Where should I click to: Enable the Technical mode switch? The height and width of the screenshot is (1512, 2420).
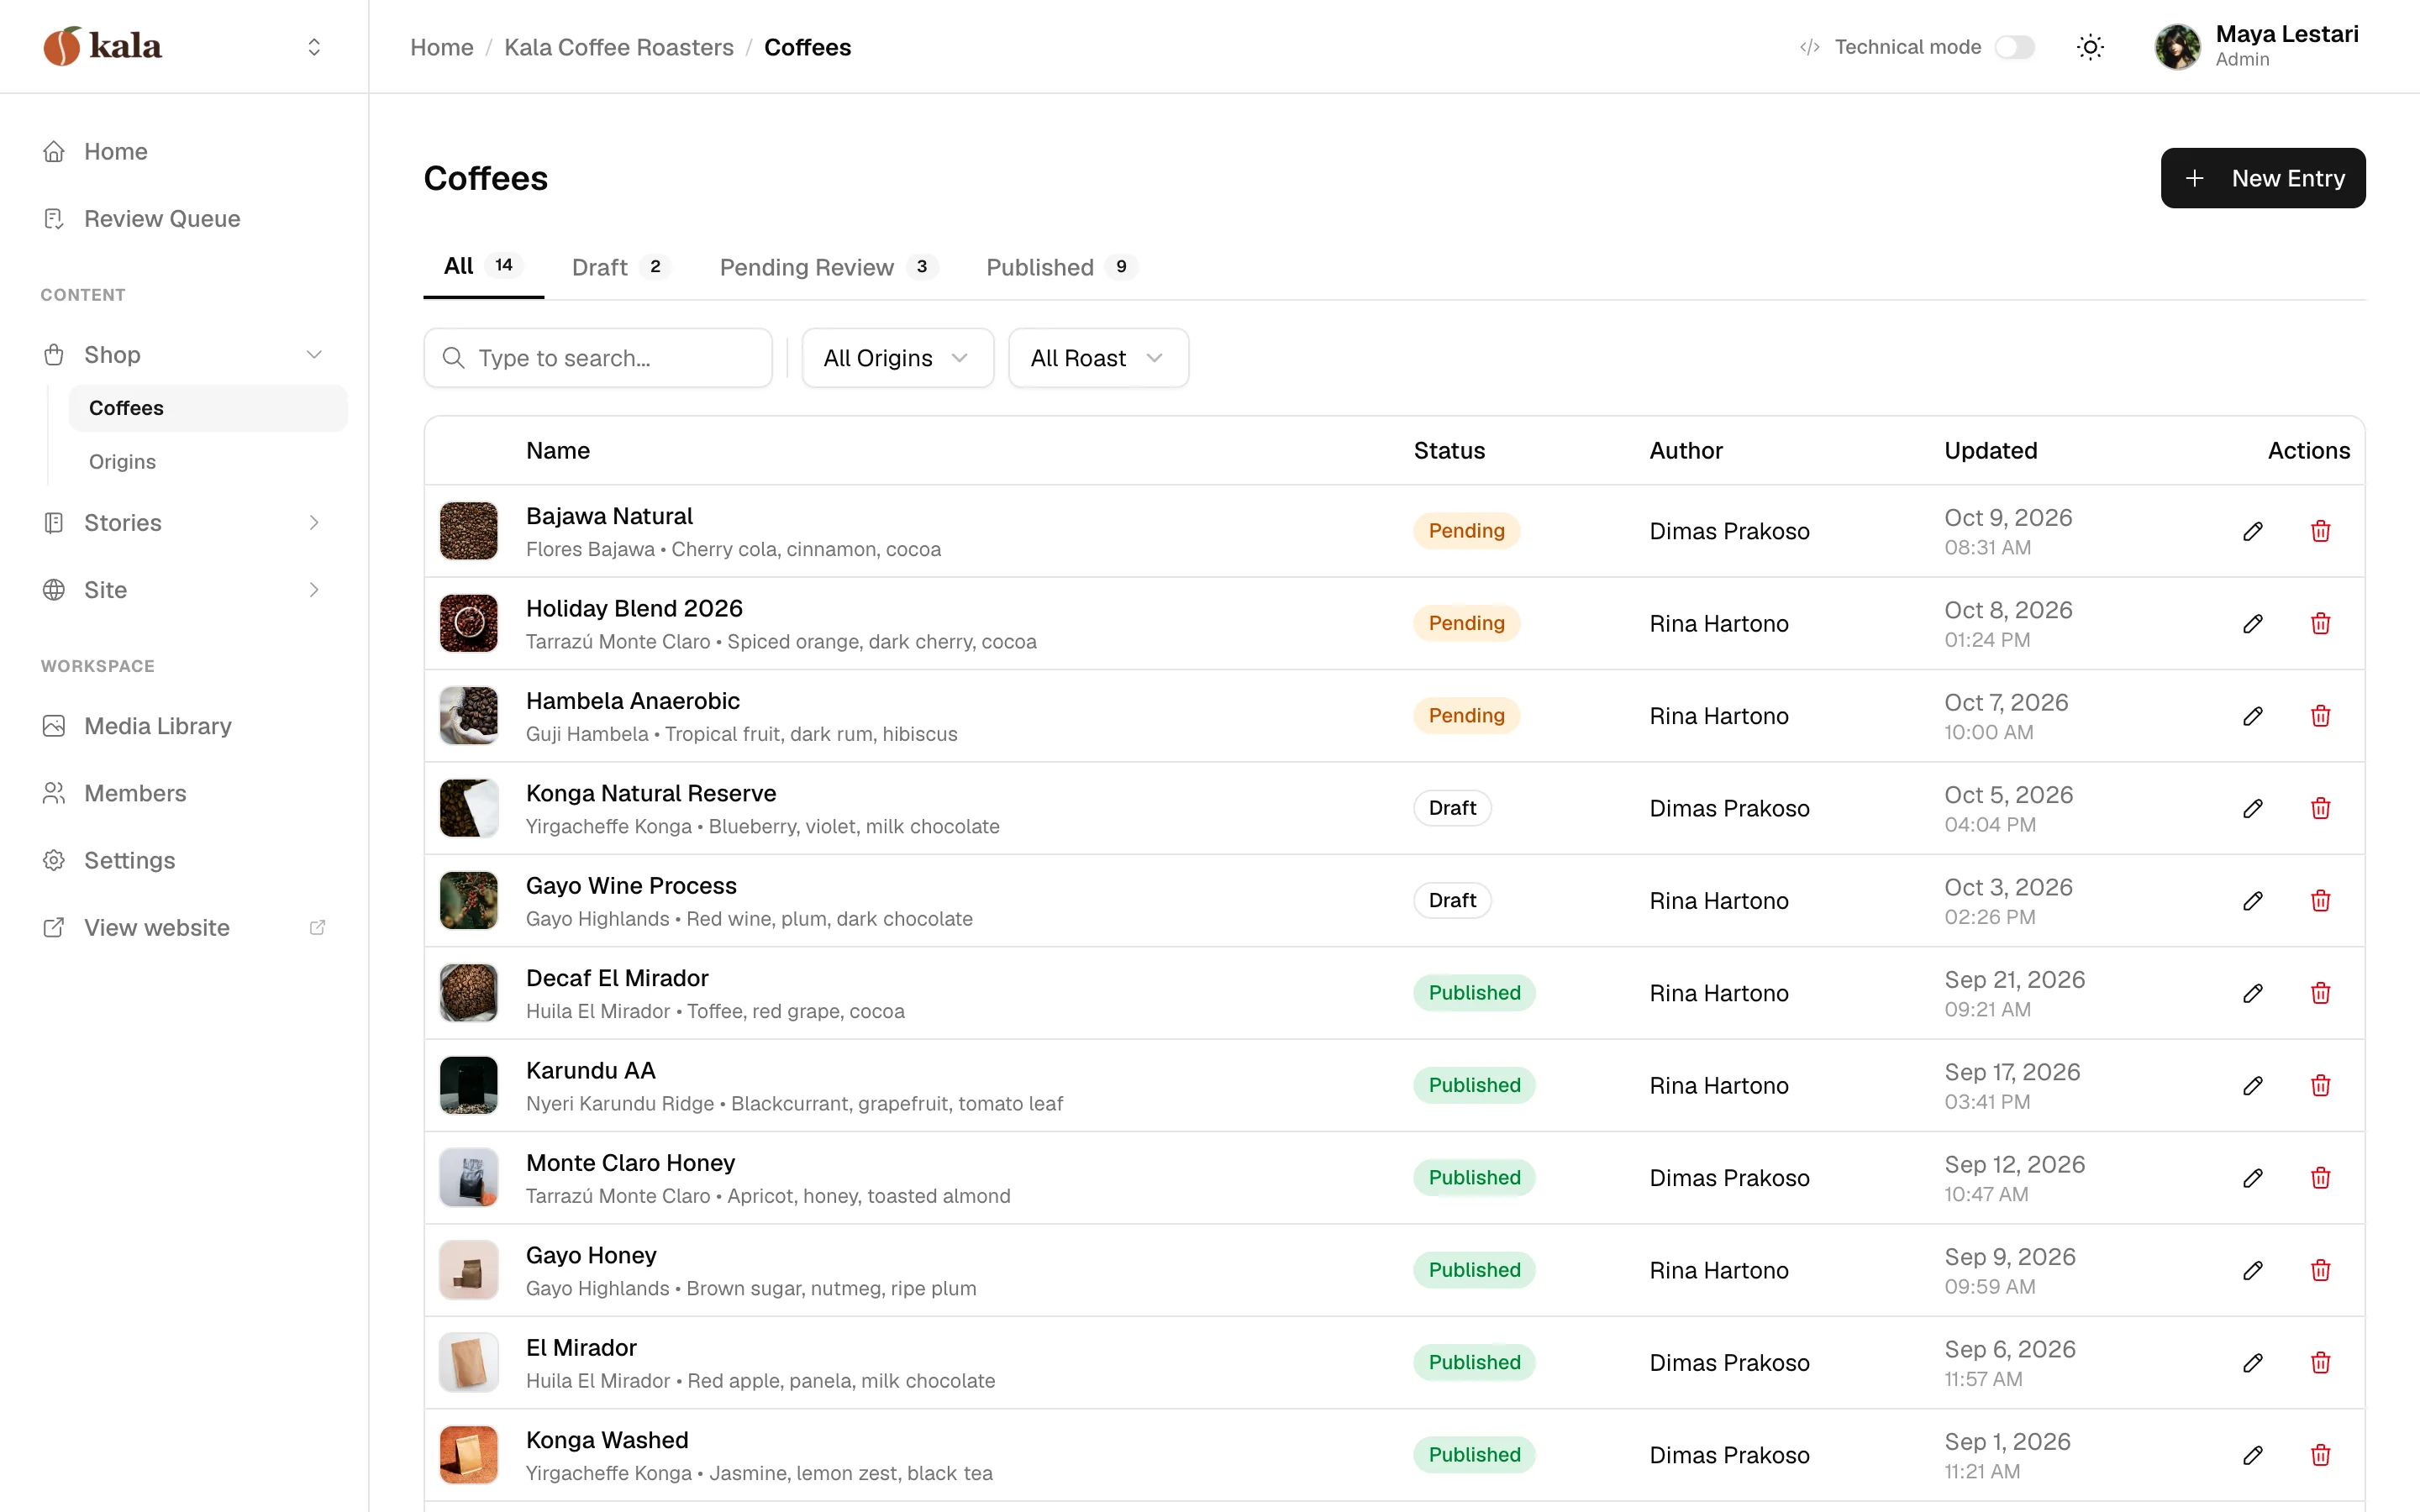2014,47
